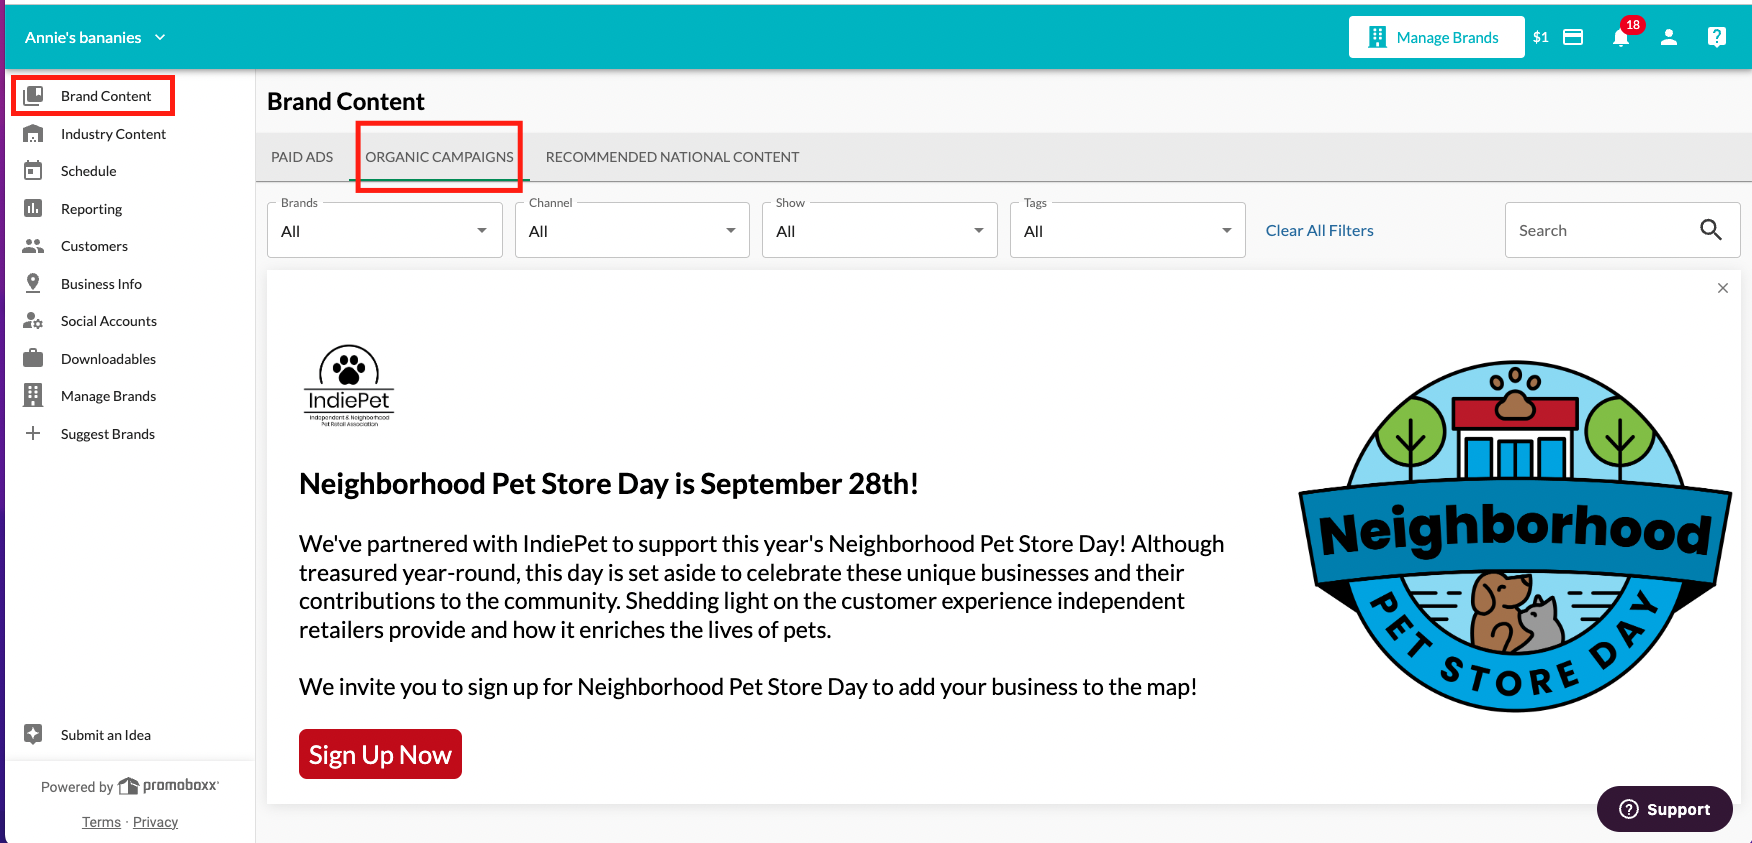Viewport: 1752px width, 843px height.
Task: Switch to the Organic Campaigns tab
Action: pyautogui.click(x=439, y=157)
